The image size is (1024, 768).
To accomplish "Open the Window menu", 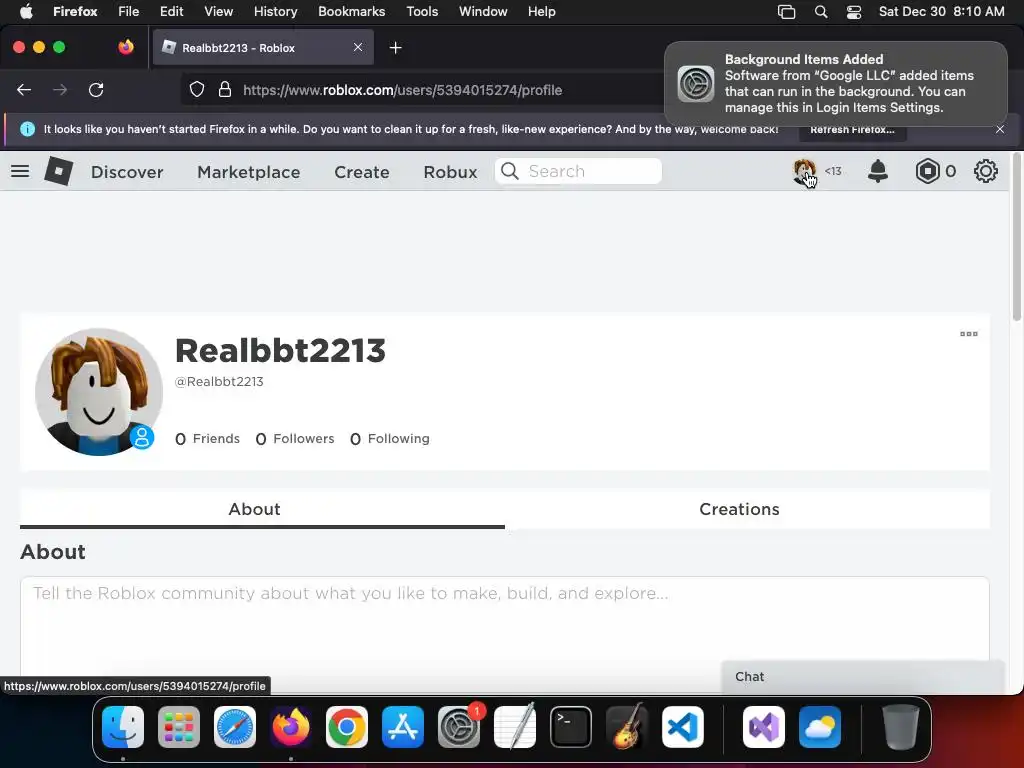I will [483, 11].
